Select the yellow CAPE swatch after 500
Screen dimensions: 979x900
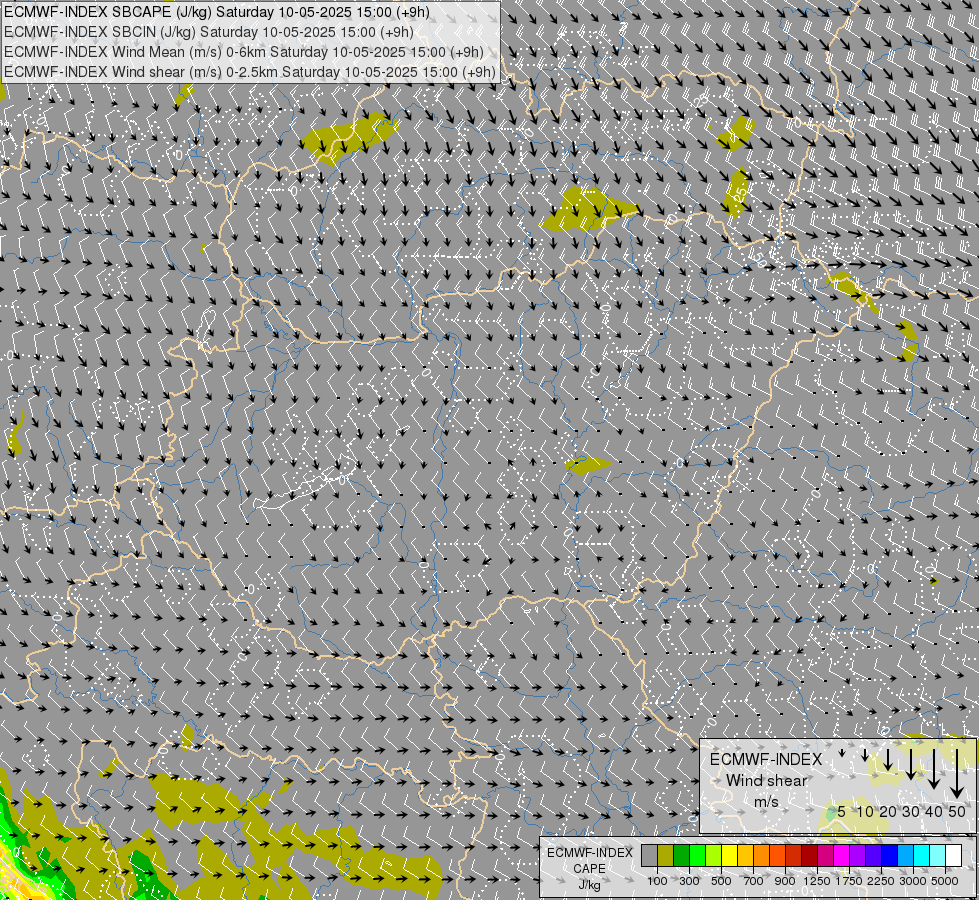pos(730,856)
